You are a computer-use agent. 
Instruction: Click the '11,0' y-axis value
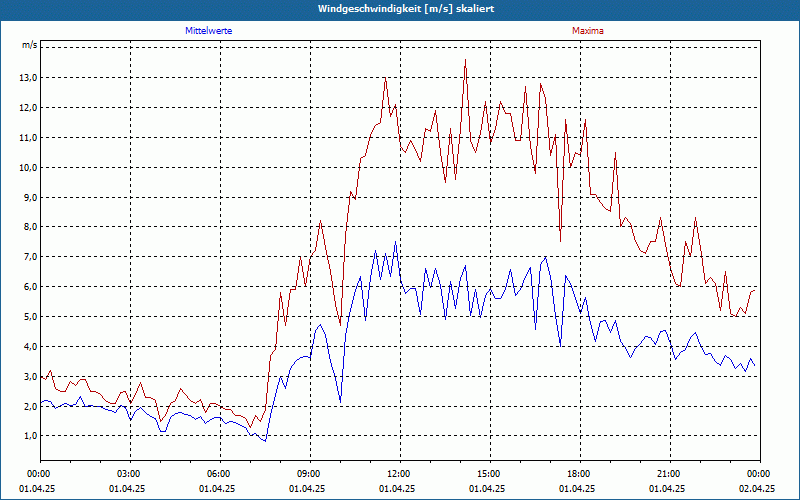29,138
